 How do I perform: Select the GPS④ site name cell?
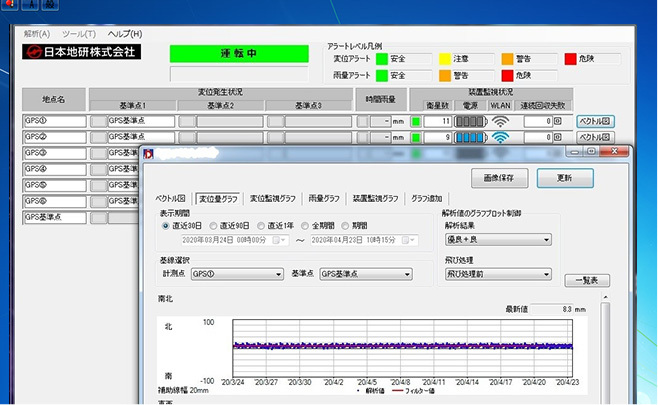55,170
